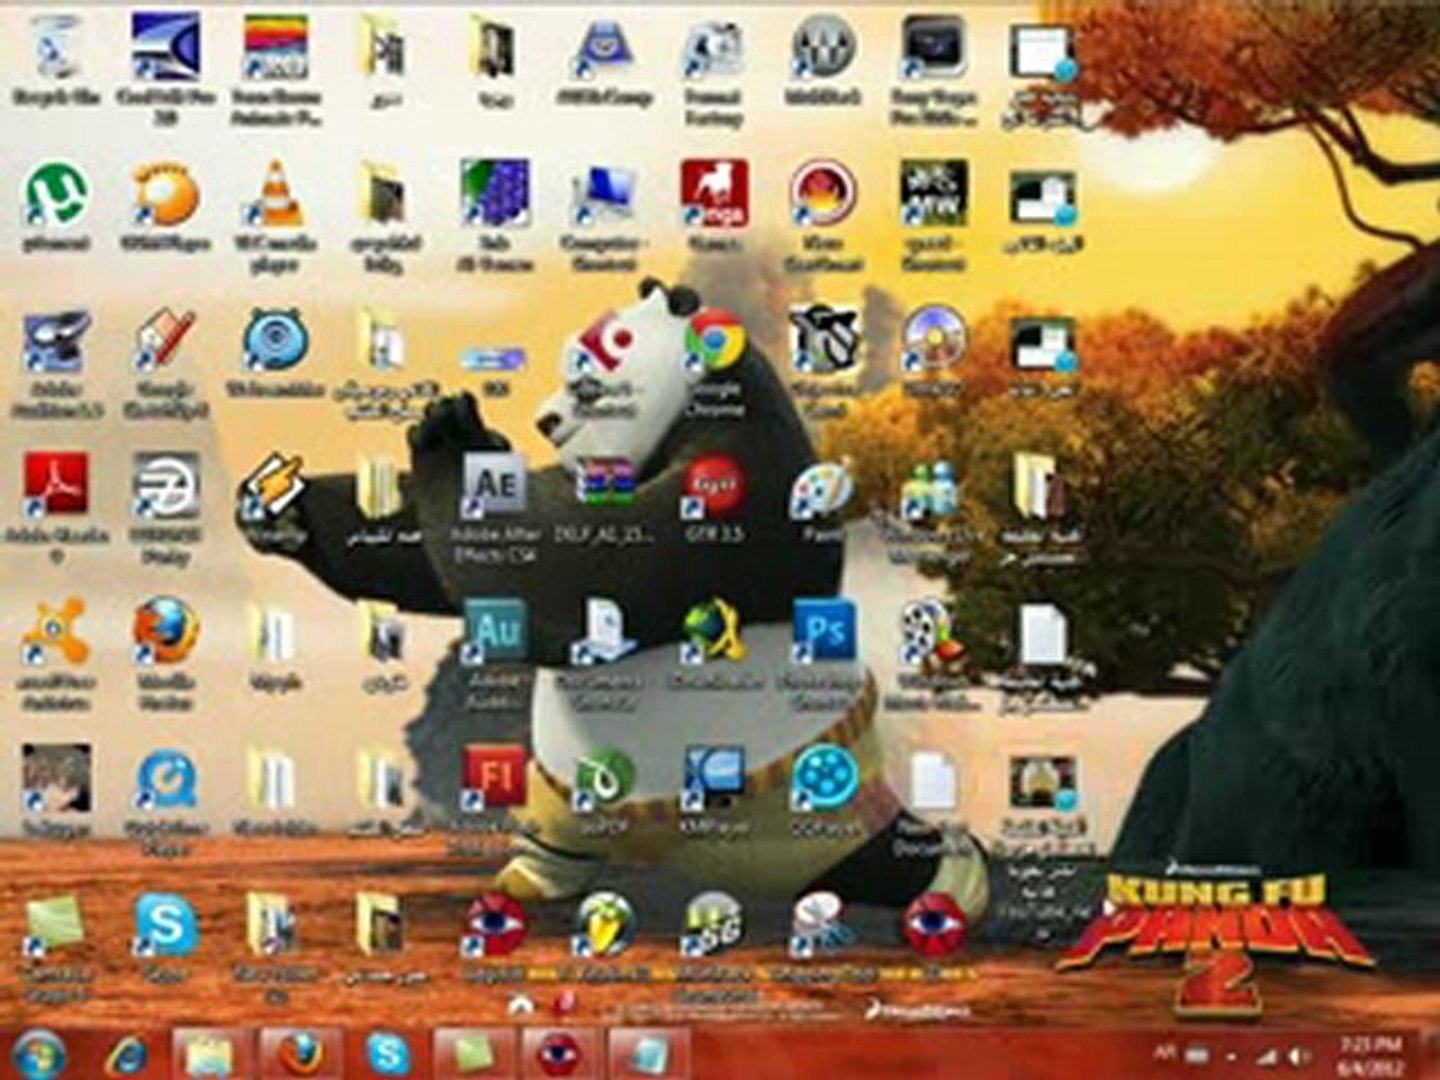This screenshot has width=1440, height=1080.
Task: Open the Adobe Reader 9 shortcut
Action: (56, 508)
